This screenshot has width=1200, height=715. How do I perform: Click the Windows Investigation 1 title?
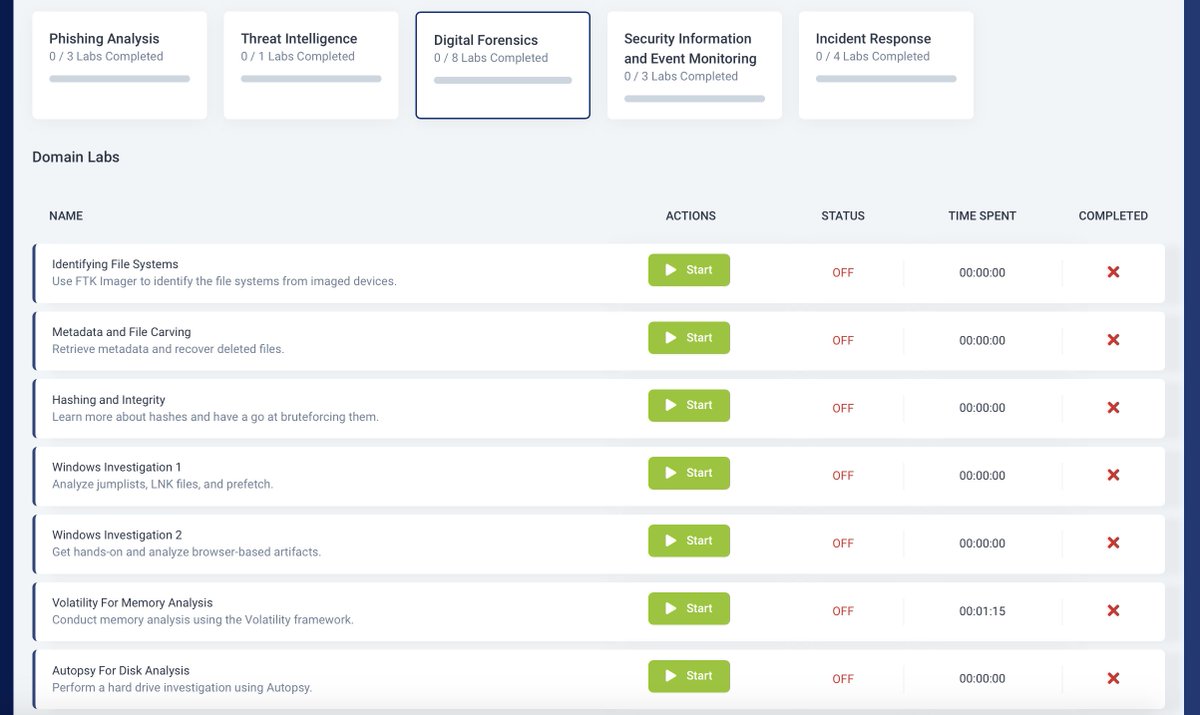coord(117,467)
